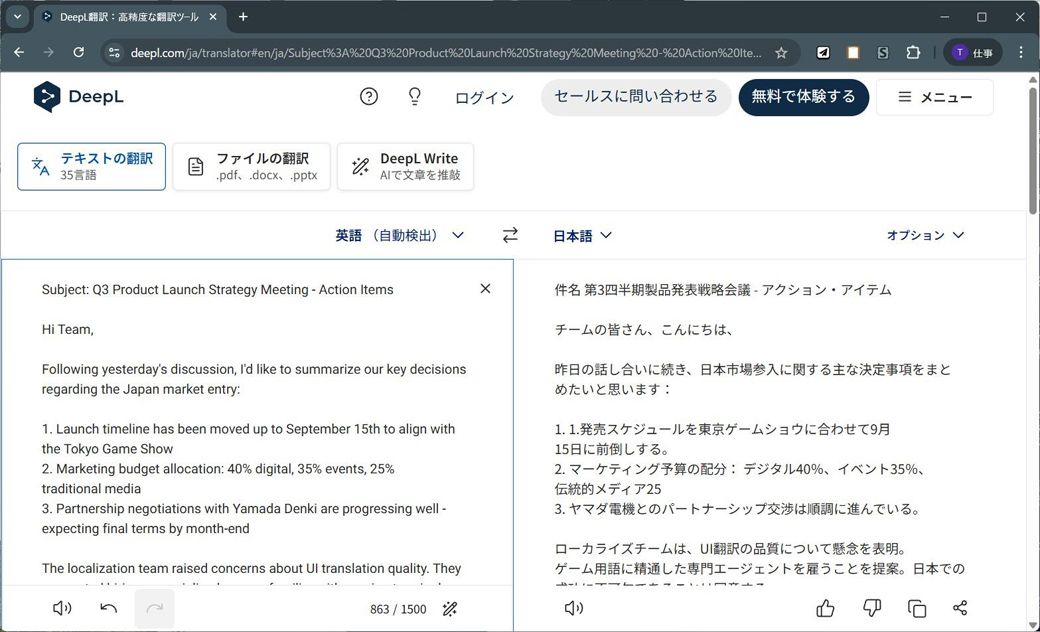Click the S extension icon in toolbar

[882, 52]
